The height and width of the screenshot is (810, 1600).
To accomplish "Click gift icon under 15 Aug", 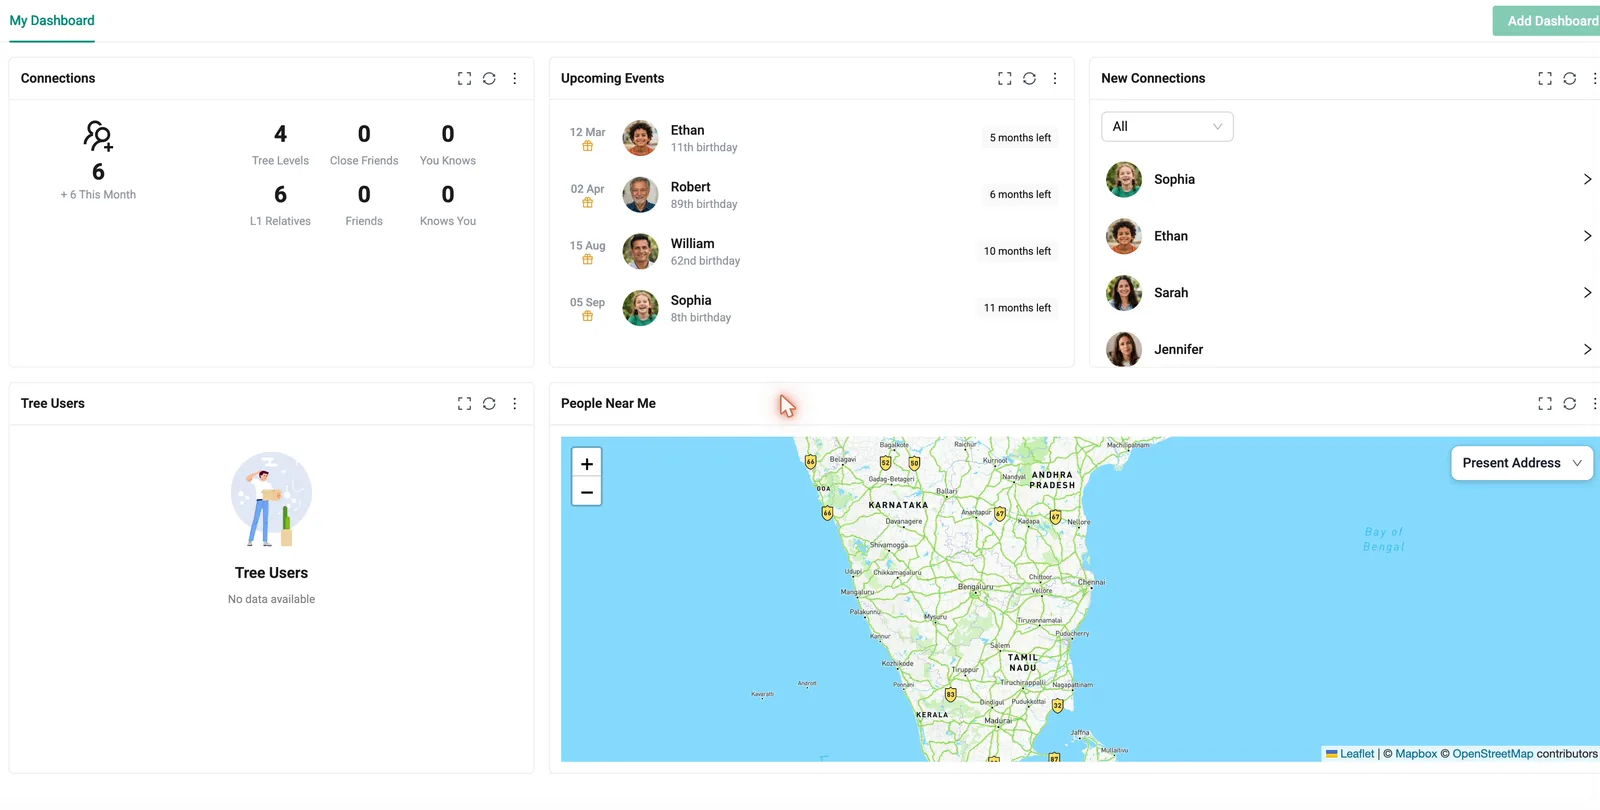I will click(588, 260).
